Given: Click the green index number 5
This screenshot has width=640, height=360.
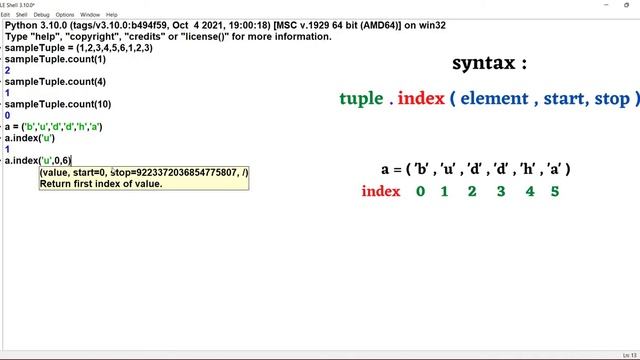Looking at the screenshot, I should (x=555, y=191).
